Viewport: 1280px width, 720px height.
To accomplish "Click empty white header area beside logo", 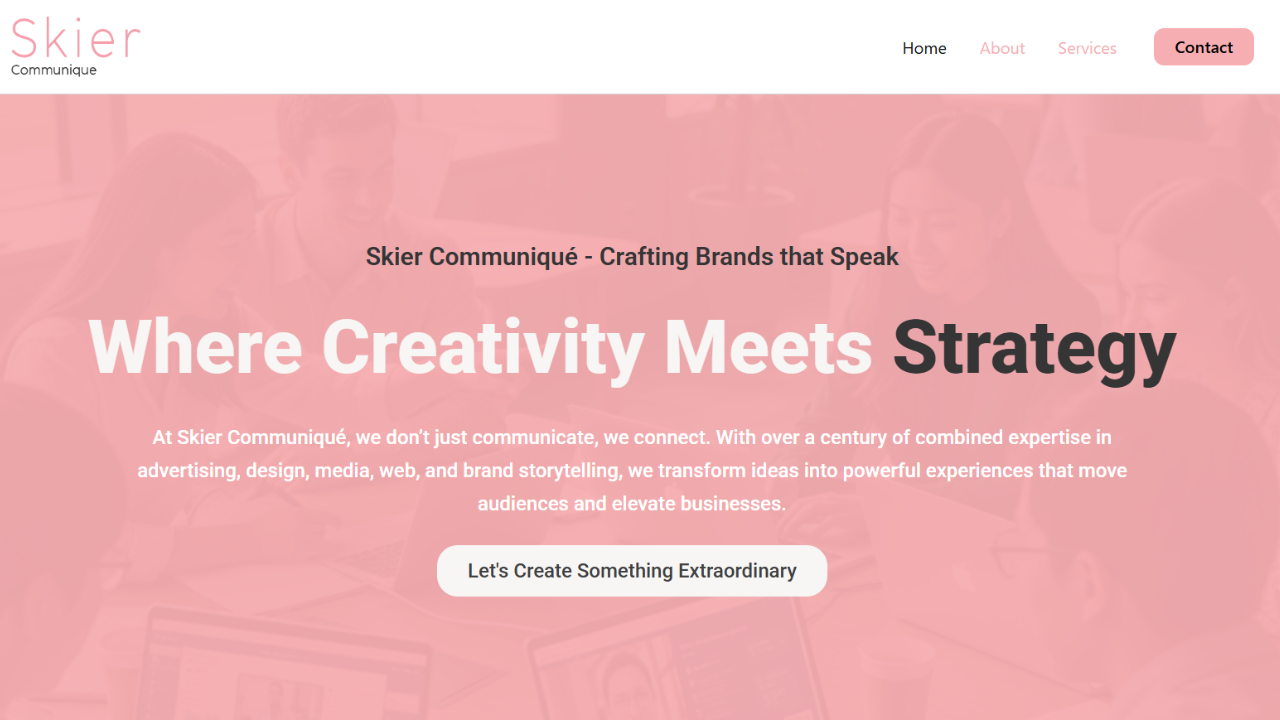I will 500,47.
